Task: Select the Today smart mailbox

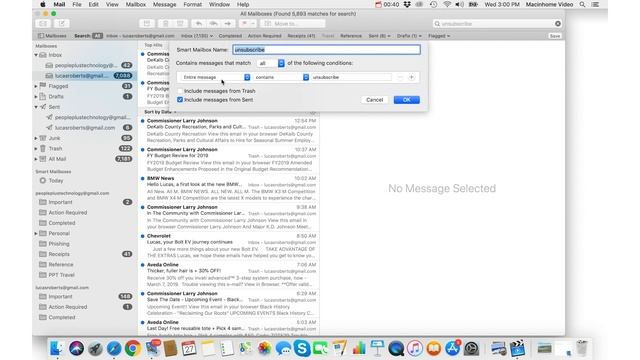Action: 84,180
